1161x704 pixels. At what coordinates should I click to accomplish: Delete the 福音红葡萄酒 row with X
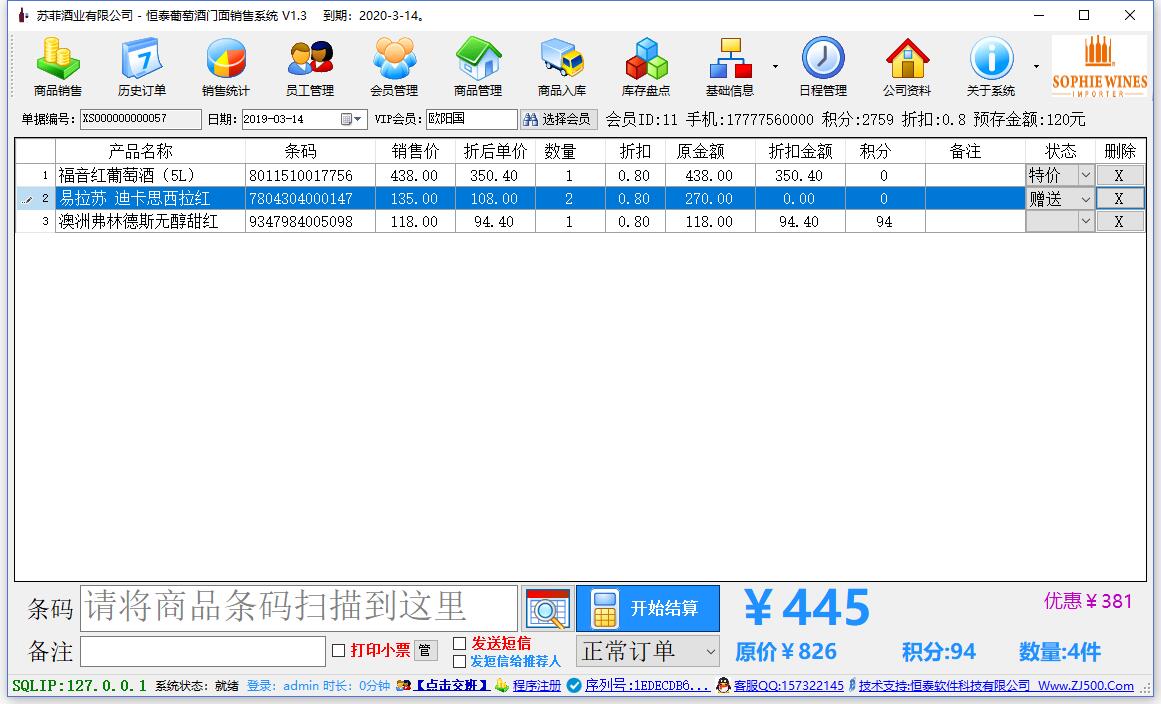(1119, 175)
